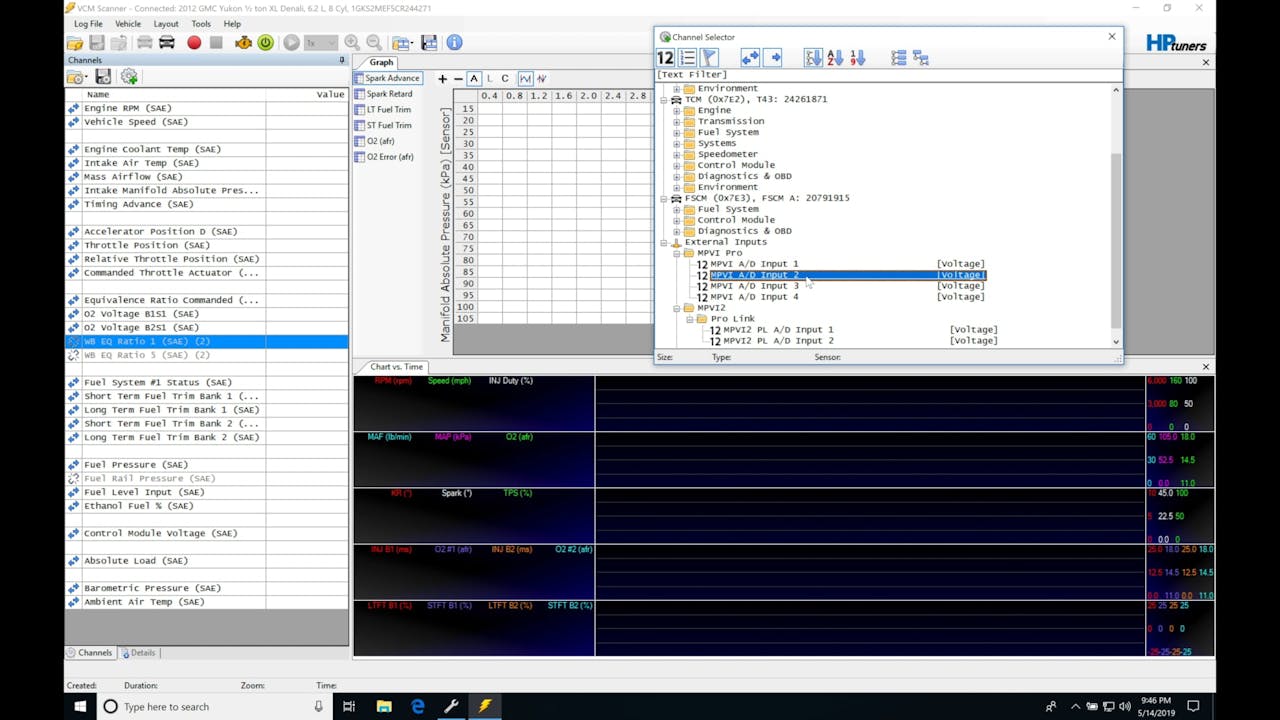Open the Vehicle menu
Image resolution: width=1280 pixels, height=720 pixels.
pos(127,23)
